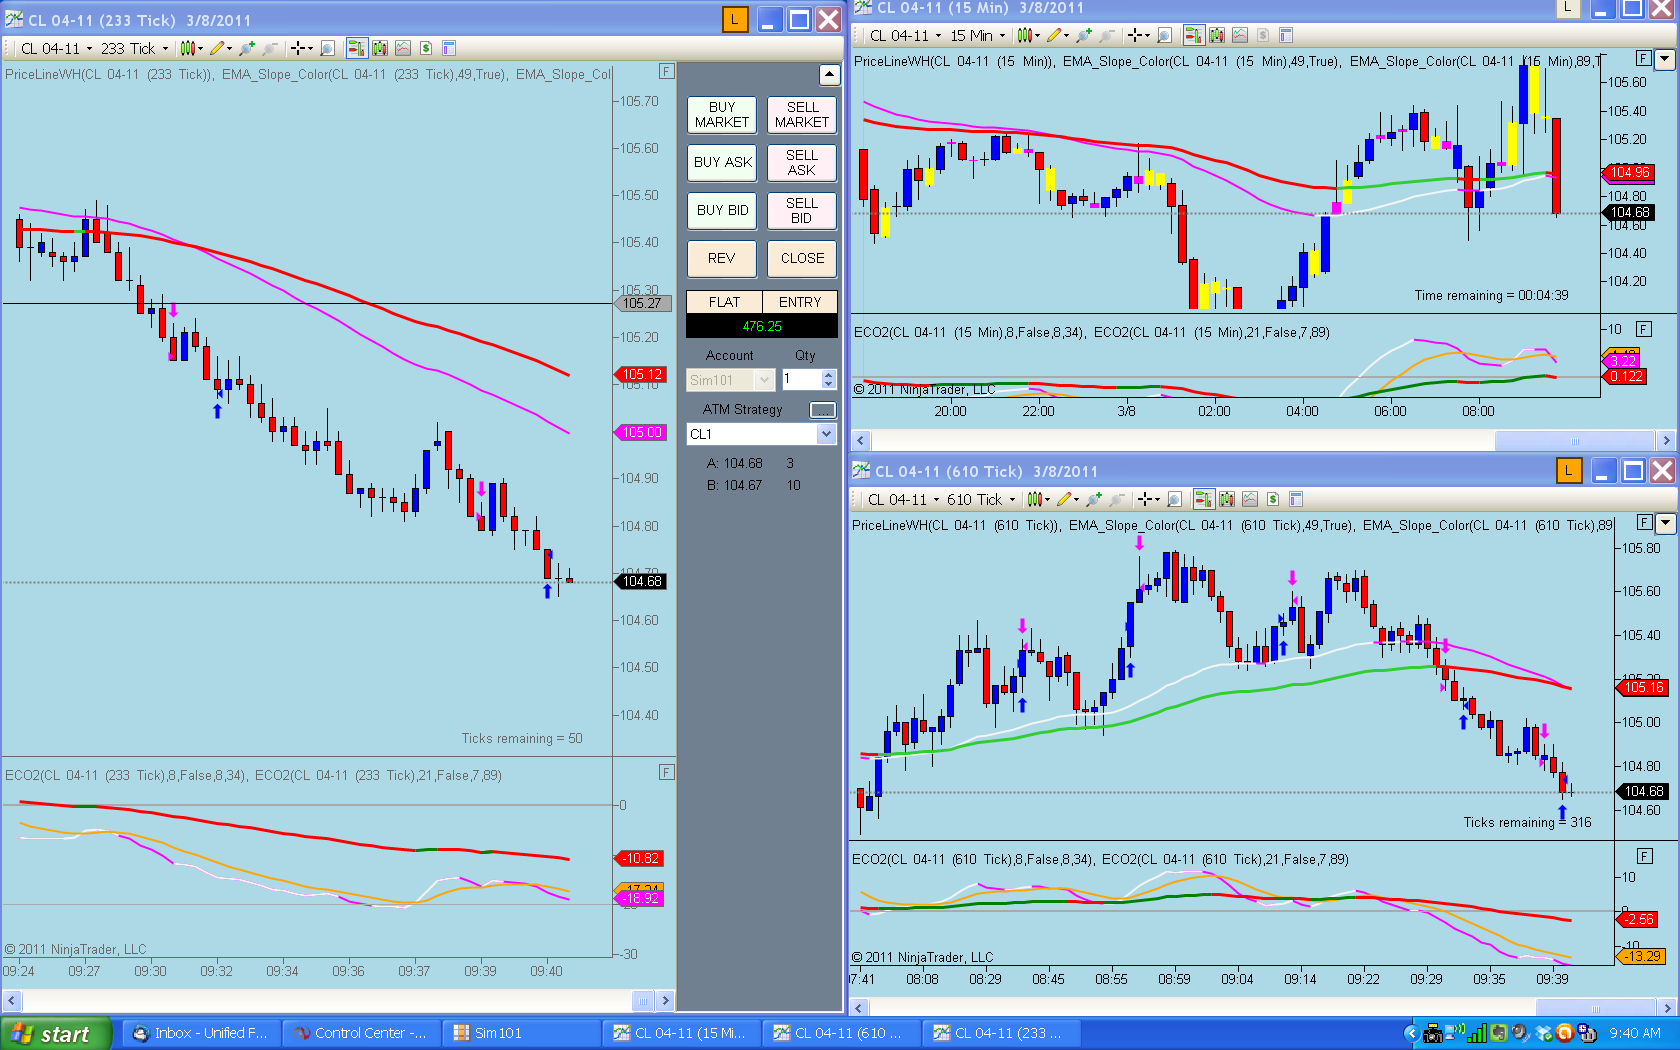The image size is (1680, 1050).
Task: Open strategies dollar icon in 233 Tick chart
Action: (x=426, y=48)
